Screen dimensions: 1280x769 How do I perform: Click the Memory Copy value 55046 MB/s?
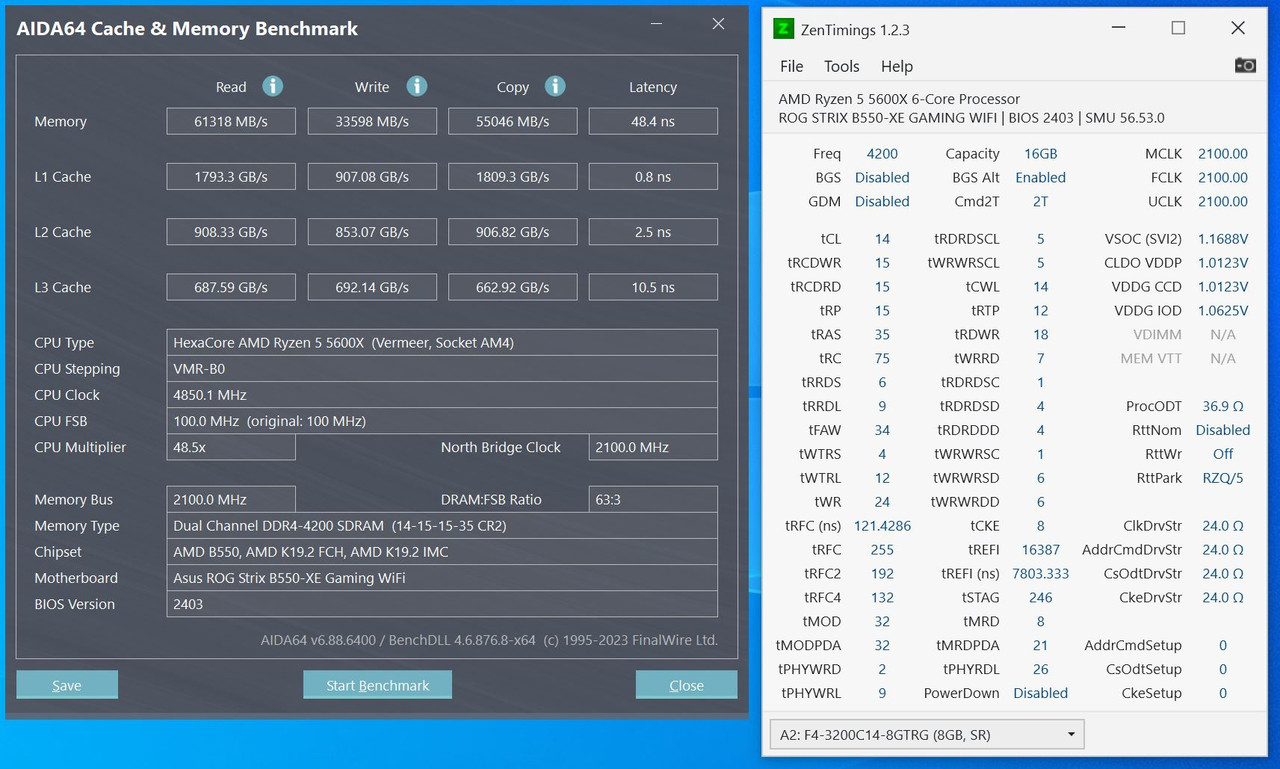click(513, 121)
